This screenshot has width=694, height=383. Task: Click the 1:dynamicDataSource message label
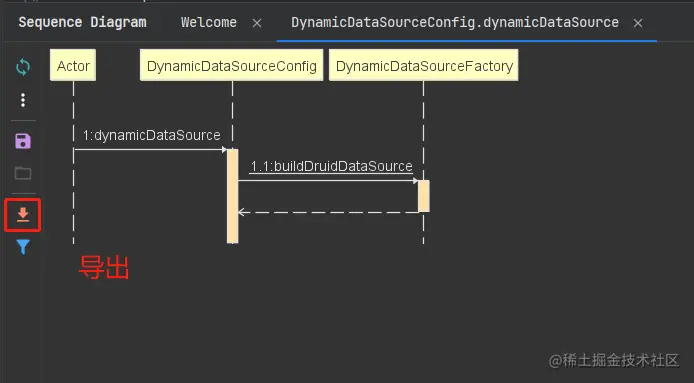[x=151, y=135]
